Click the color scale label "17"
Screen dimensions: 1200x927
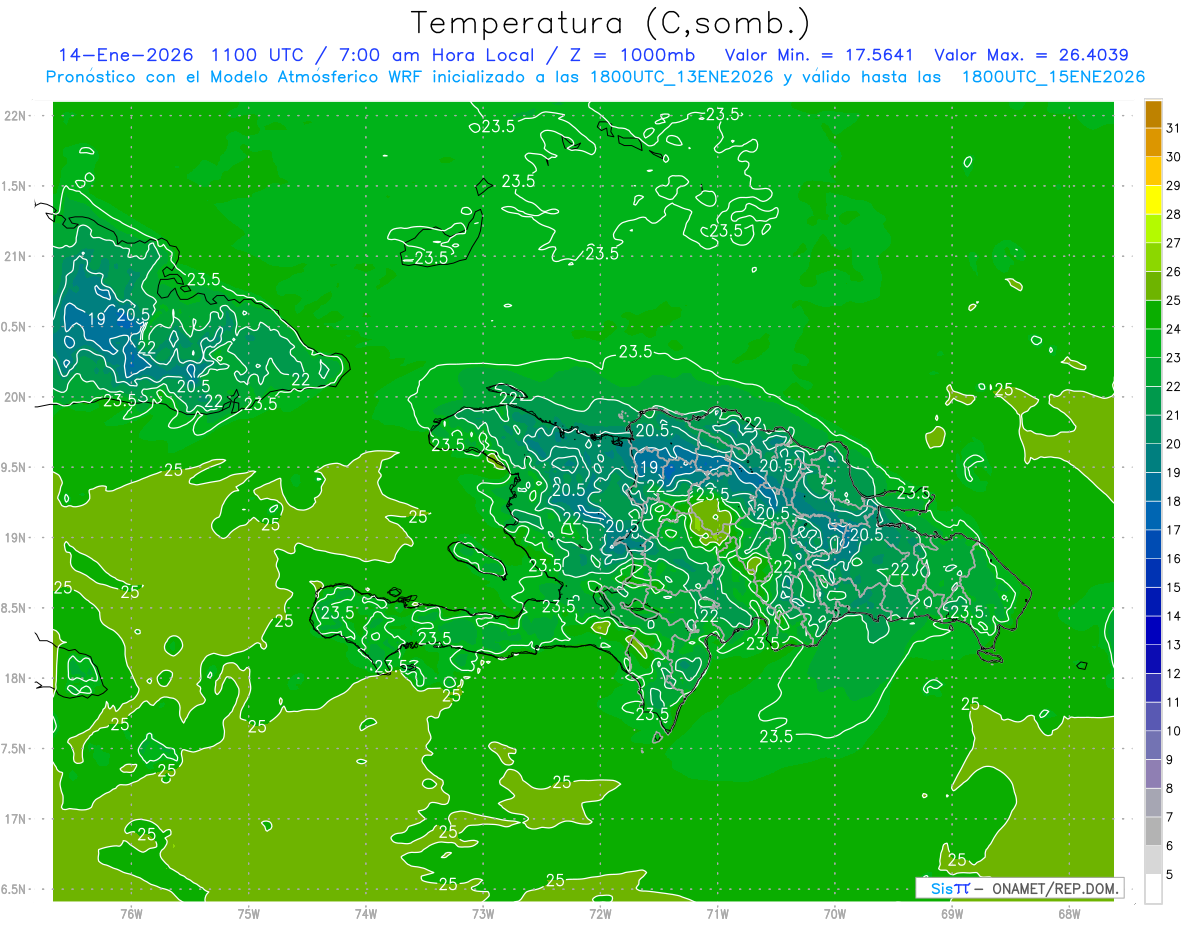tap(1174, 530)
